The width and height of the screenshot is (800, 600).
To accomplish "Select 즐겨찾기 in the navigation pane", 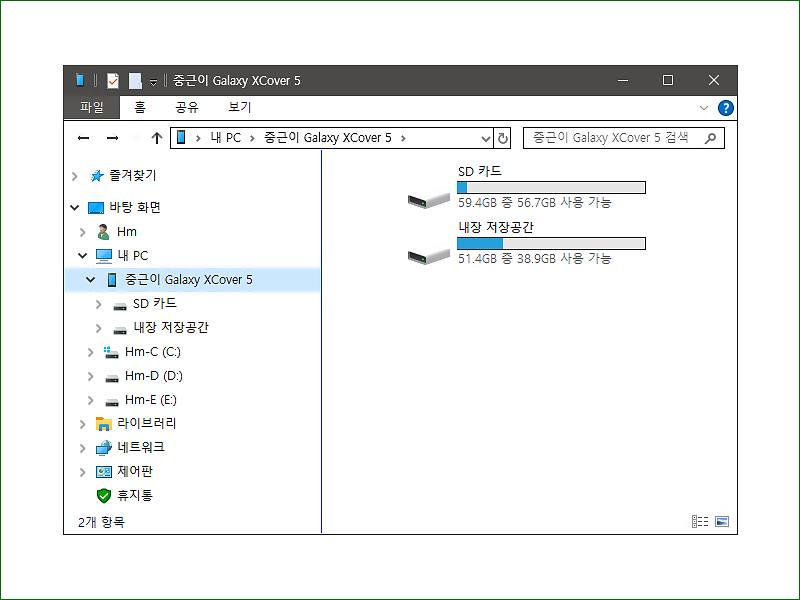I will click(133, 176).
